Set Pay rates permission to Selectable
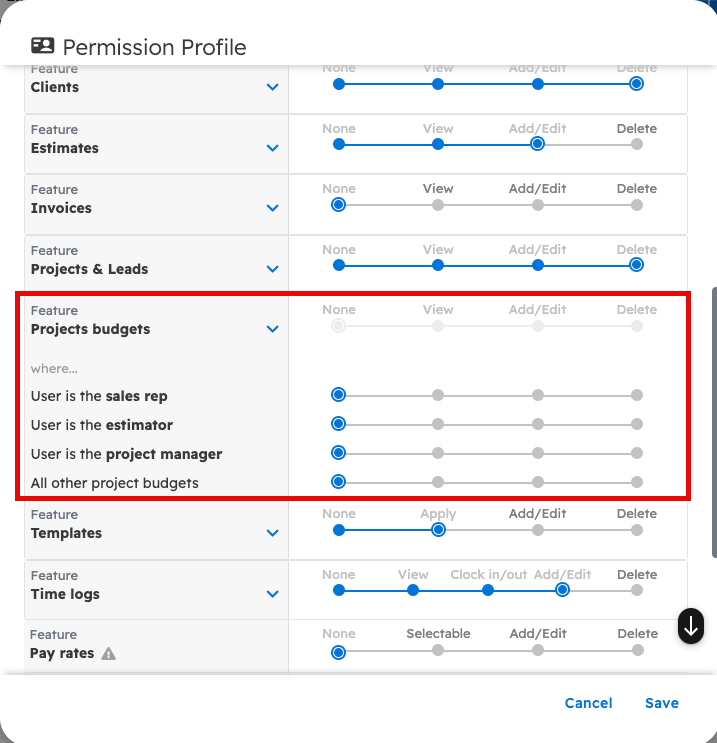 [x=438, y=650]
